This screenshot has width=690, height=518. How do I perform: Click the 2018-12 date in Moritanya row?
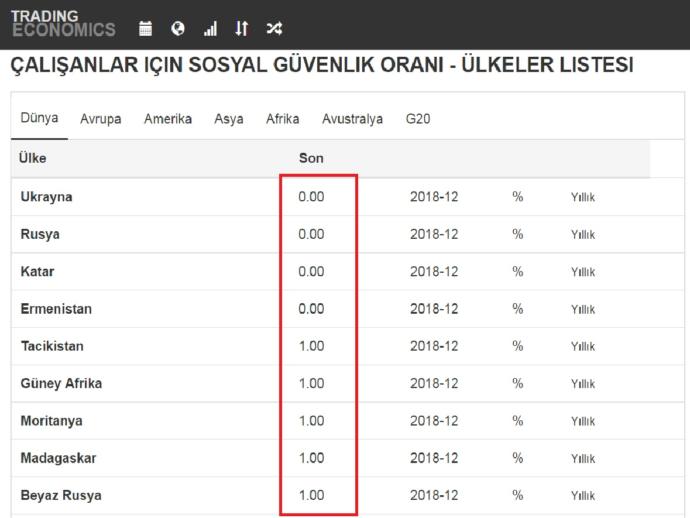coord(434,421)
